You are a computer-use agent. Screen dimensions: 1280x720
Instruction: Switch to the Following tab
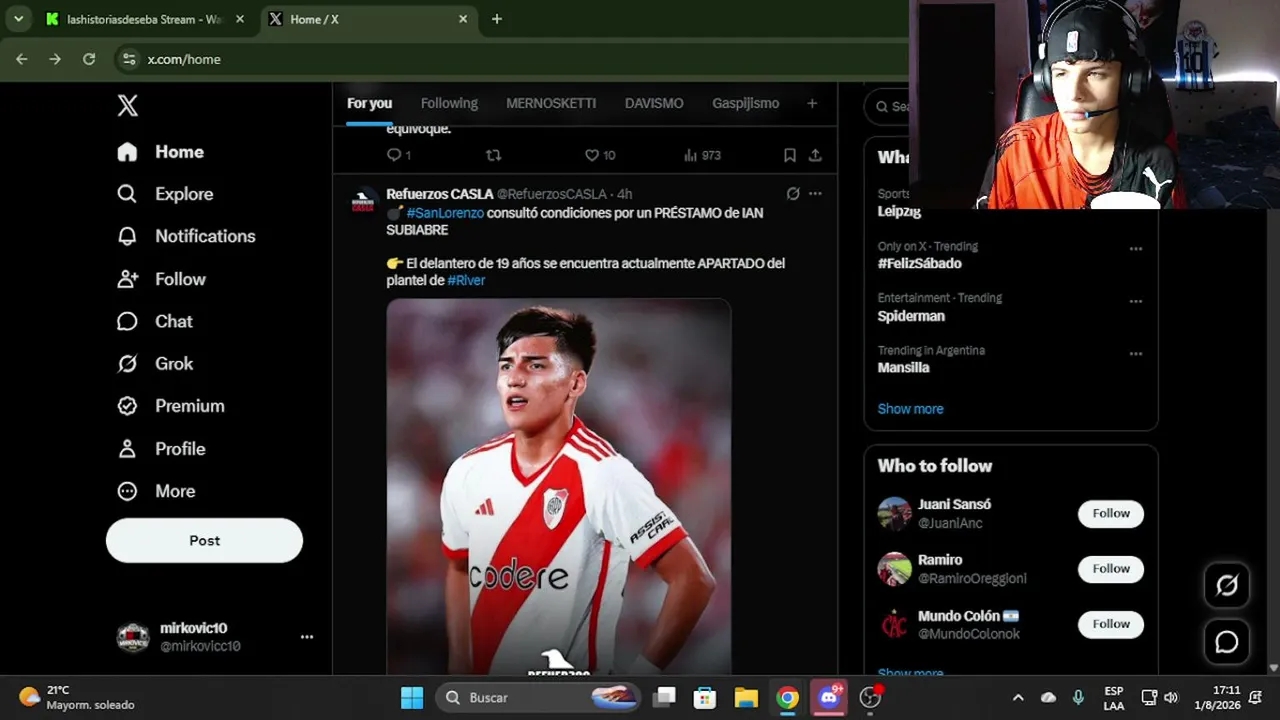(449, 103)
